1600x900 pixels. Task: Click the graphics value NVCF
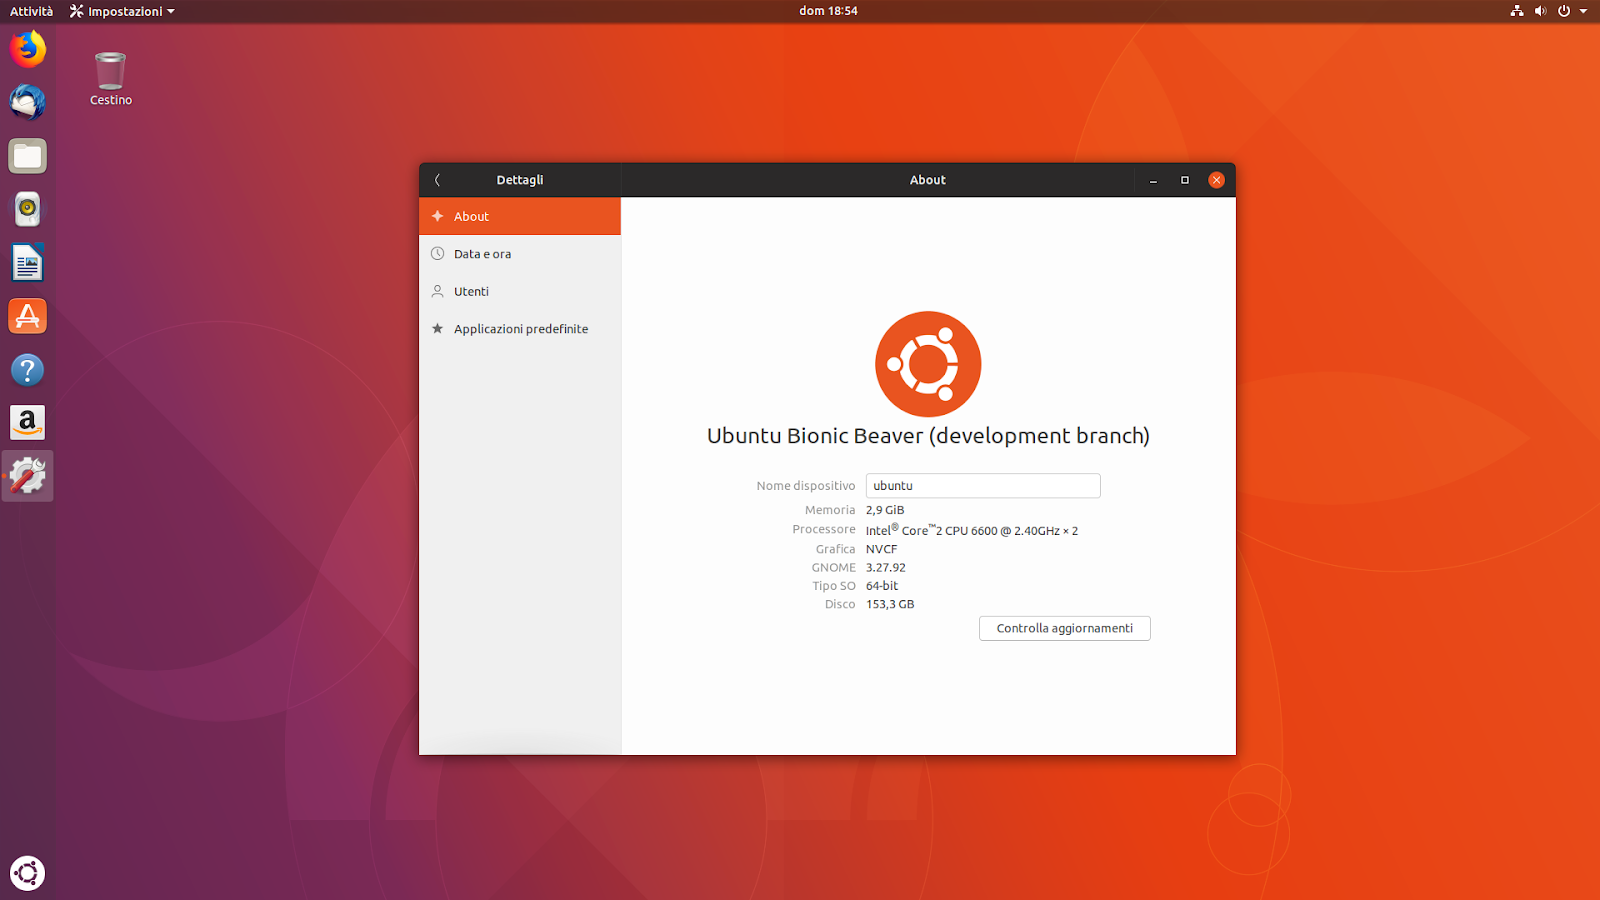(882, 549)
